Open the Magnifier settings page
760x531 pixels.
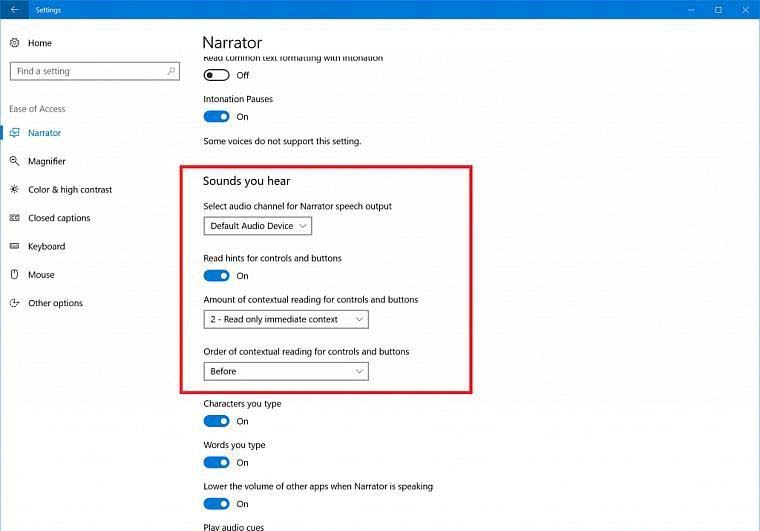pyautogui.click(x=47, y=161)
